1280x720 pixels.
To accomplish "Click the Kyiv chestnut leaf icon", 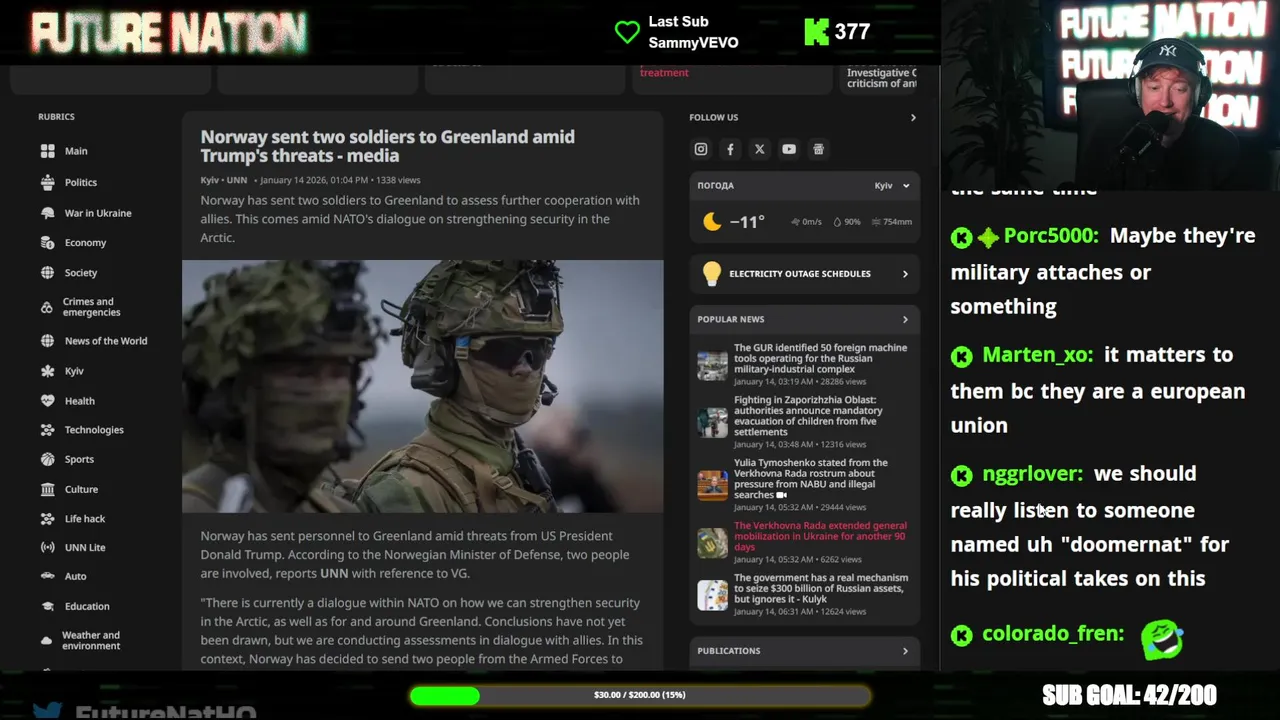I will (x=47, y=371).
